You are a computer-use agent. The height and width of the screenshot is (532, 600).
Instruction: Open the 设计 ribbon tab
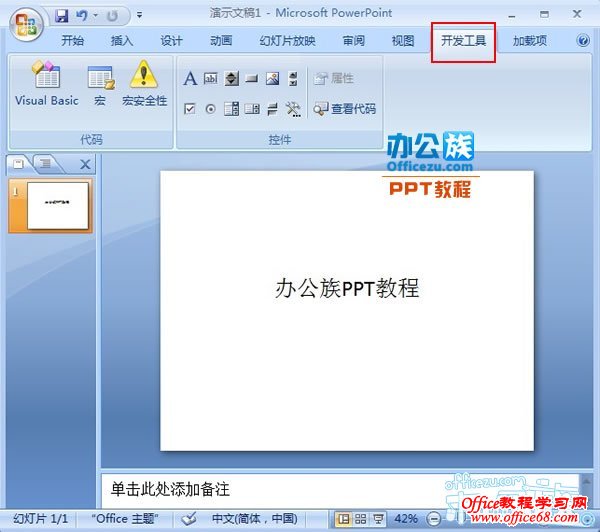[x=171, y=41]
